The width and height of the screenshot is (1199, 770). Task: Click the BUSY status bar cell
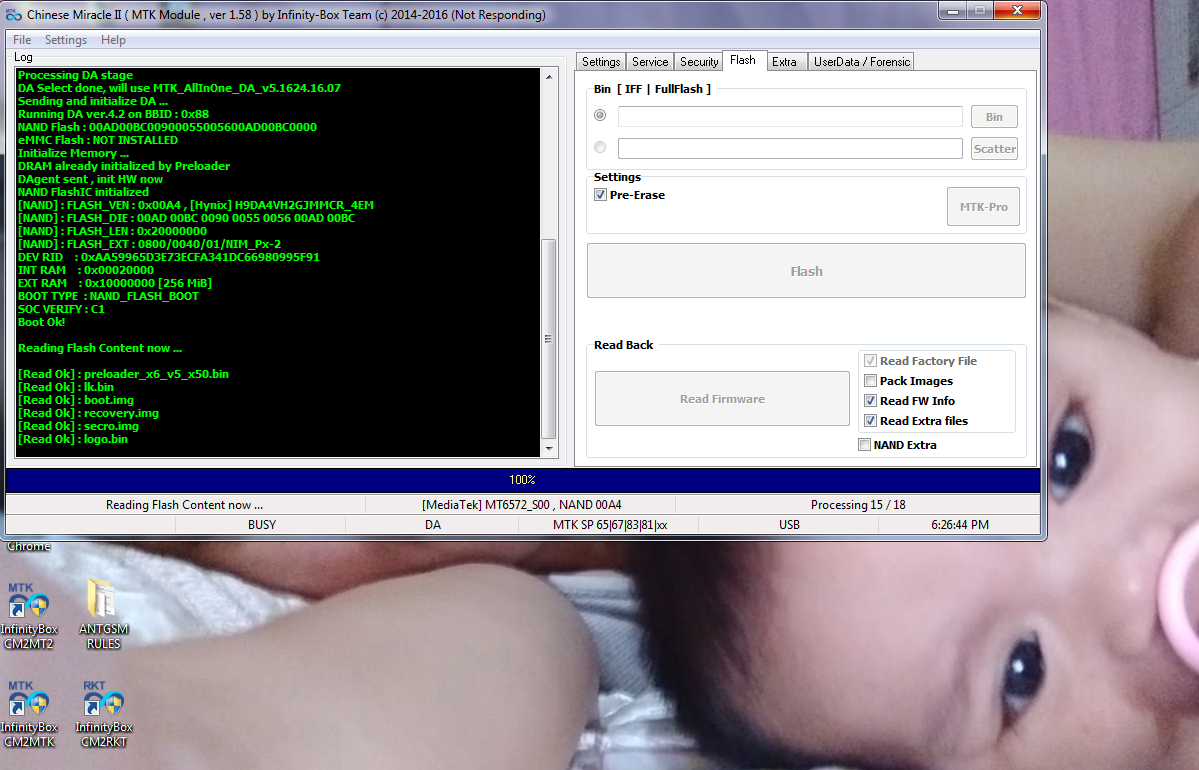click(x=262, y=525)
